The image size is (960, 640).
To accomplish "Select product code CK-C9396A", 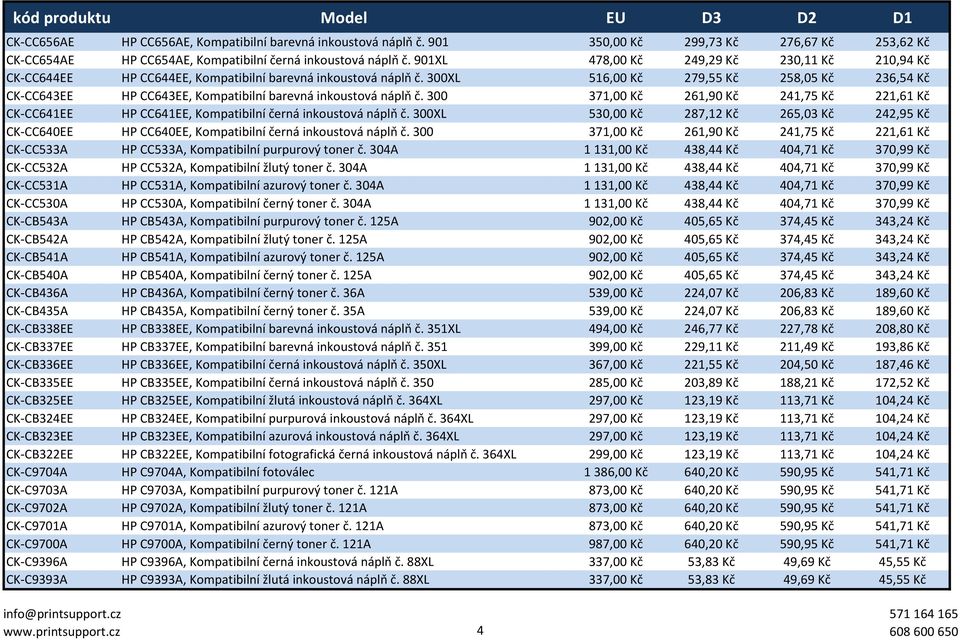I will click(37, 562).
